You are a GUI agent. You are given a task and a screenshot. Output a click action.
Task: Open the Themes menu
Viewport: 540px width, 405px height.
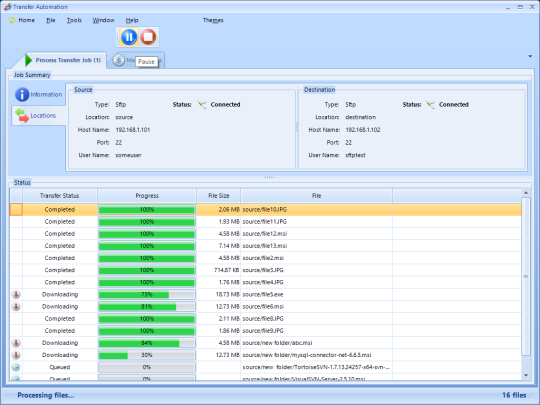click(x=213, y=20)
